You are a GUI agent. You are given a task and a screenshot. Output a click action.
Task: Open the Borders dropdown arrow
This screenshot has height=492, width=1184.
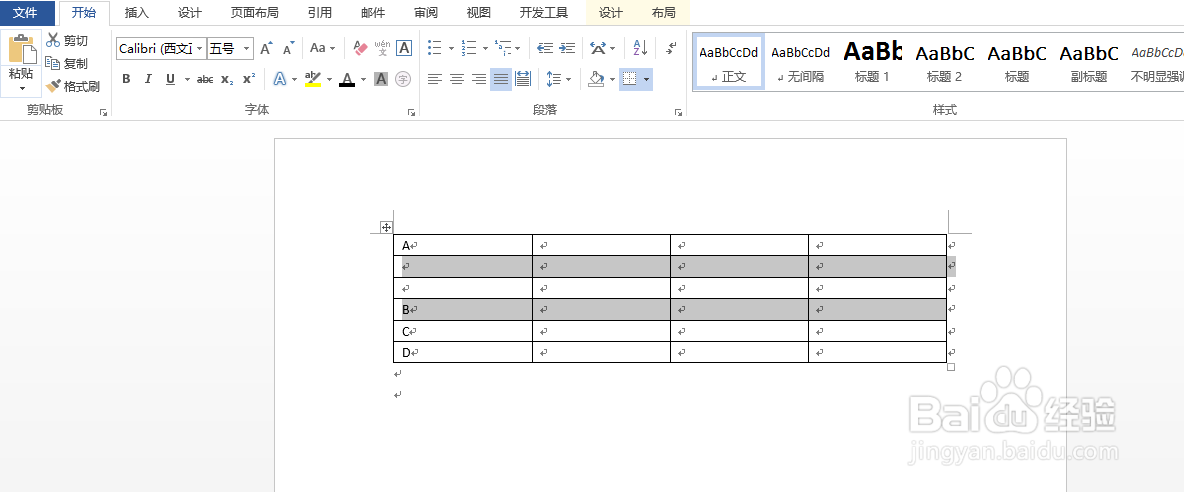click(647, 79)
